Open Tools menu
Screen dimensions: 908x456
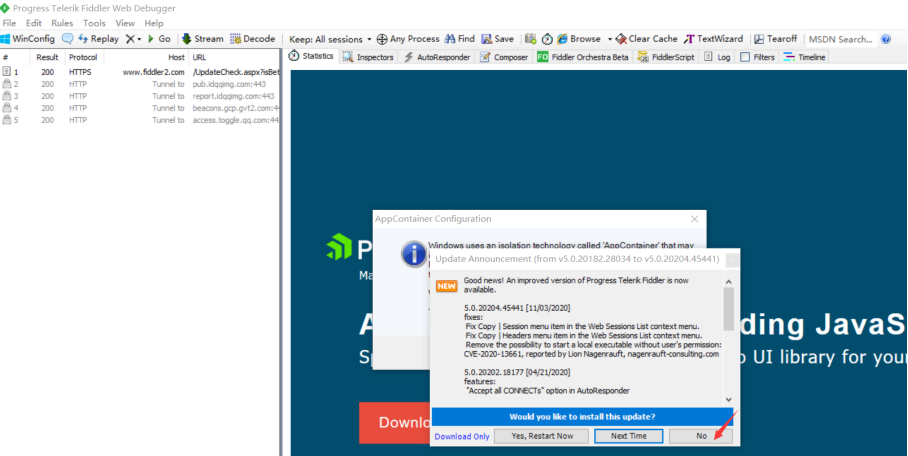[94, 23]
